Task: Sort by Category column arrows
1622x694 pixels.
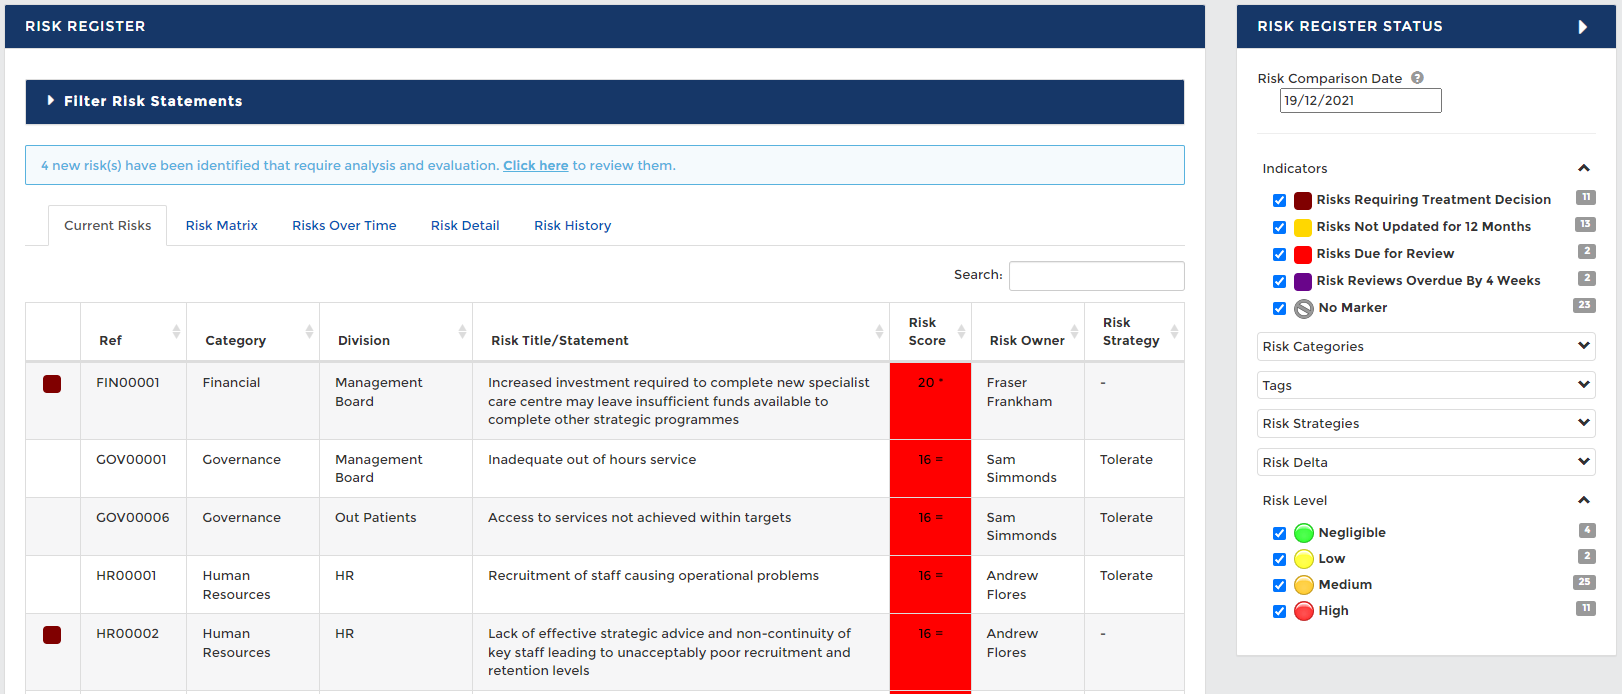Action: point(309,331)
